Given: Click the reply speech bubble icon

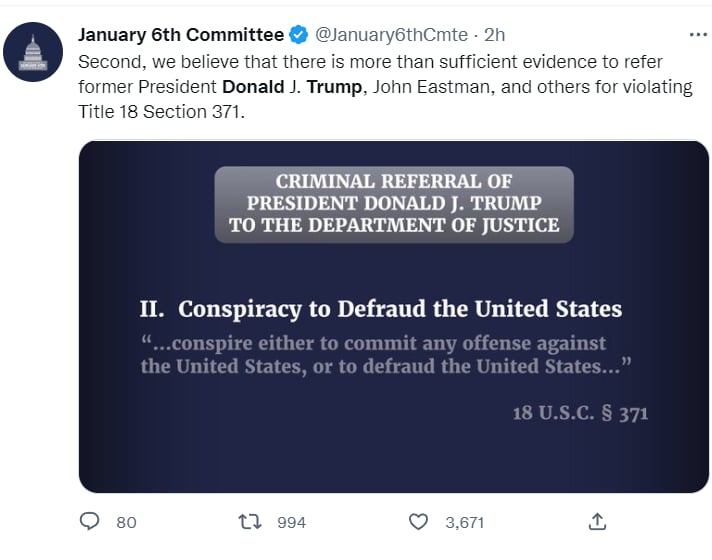Looking at the screenshot, I should point(89,521).
